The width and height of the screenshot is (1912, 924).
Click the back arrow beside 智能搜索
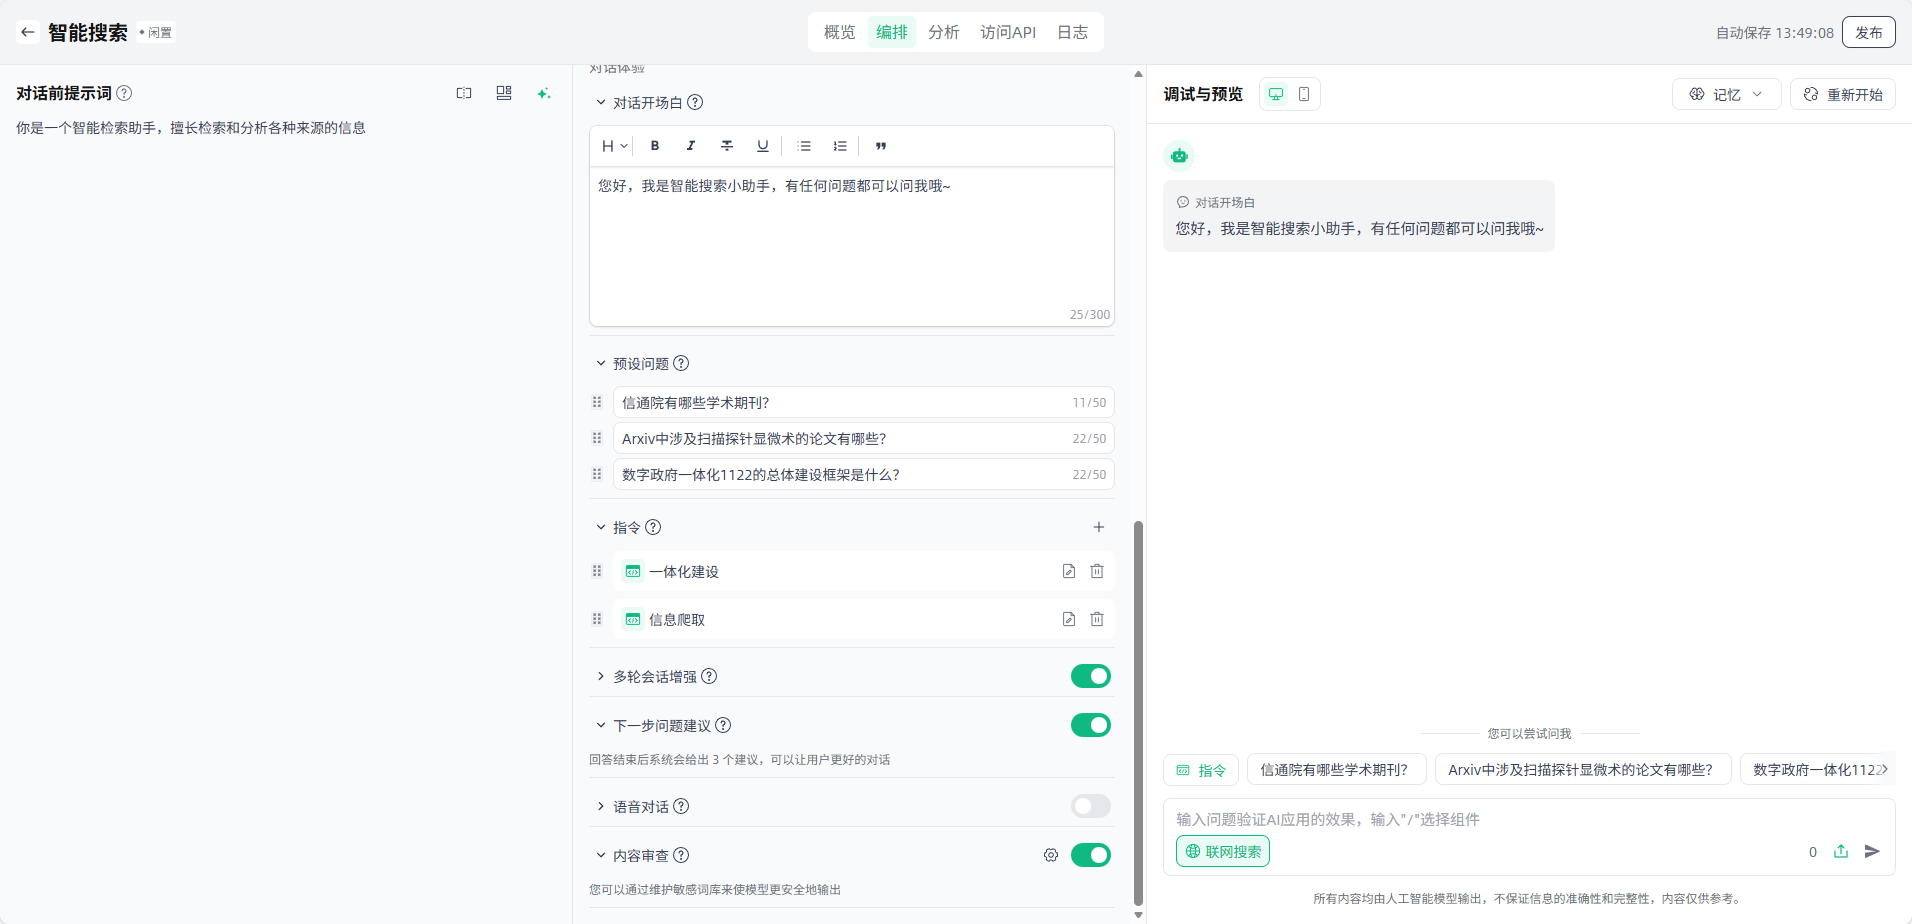click(x=28, y=32)
